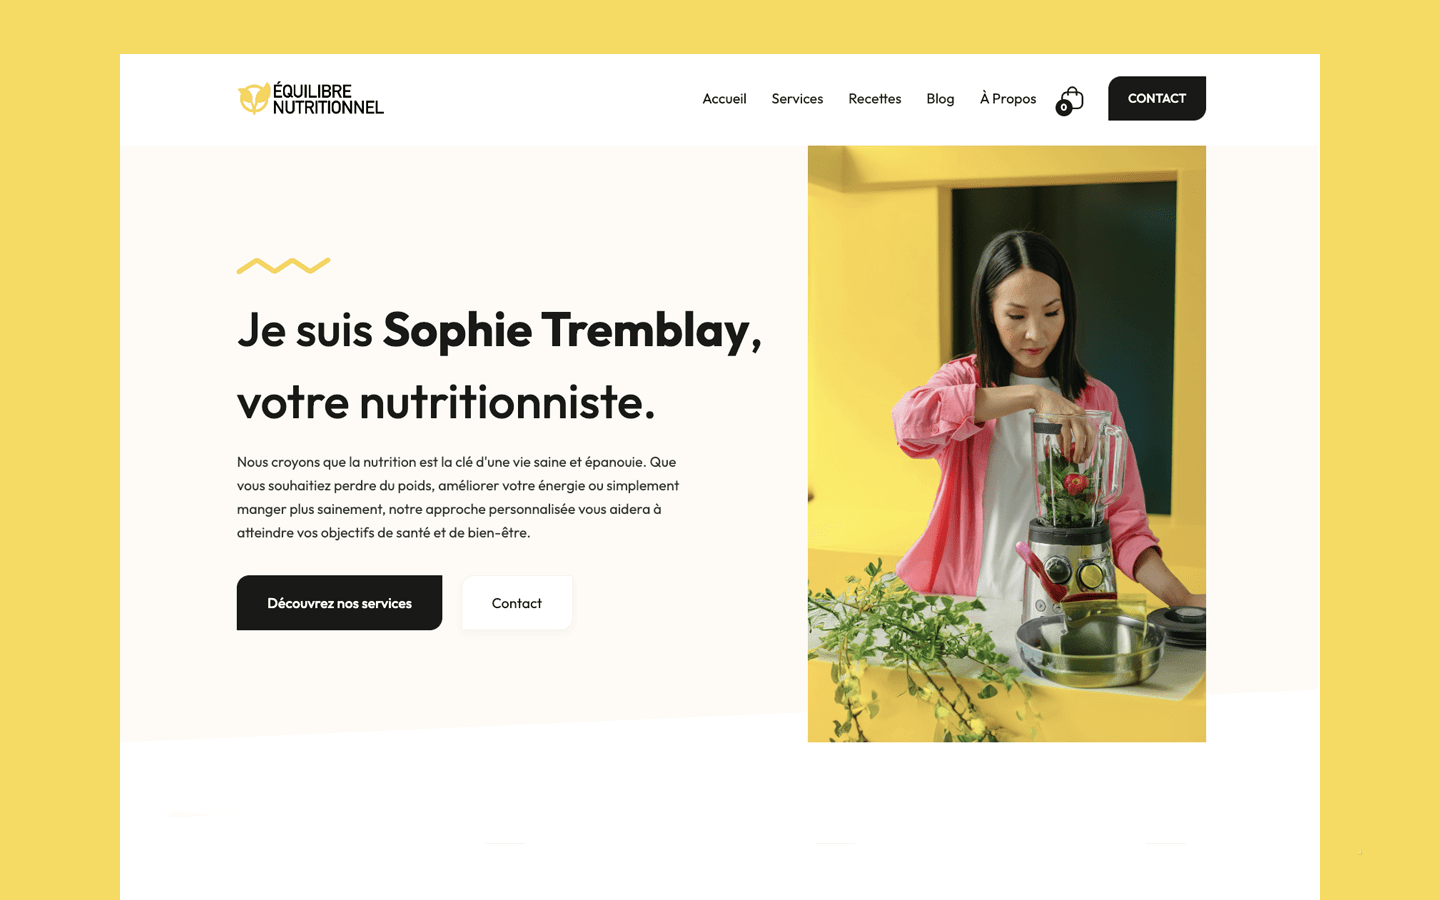Click the "votre nutritionniste." heading line
The width and height of the screenshot is (1440, 900).
[446, 403]
